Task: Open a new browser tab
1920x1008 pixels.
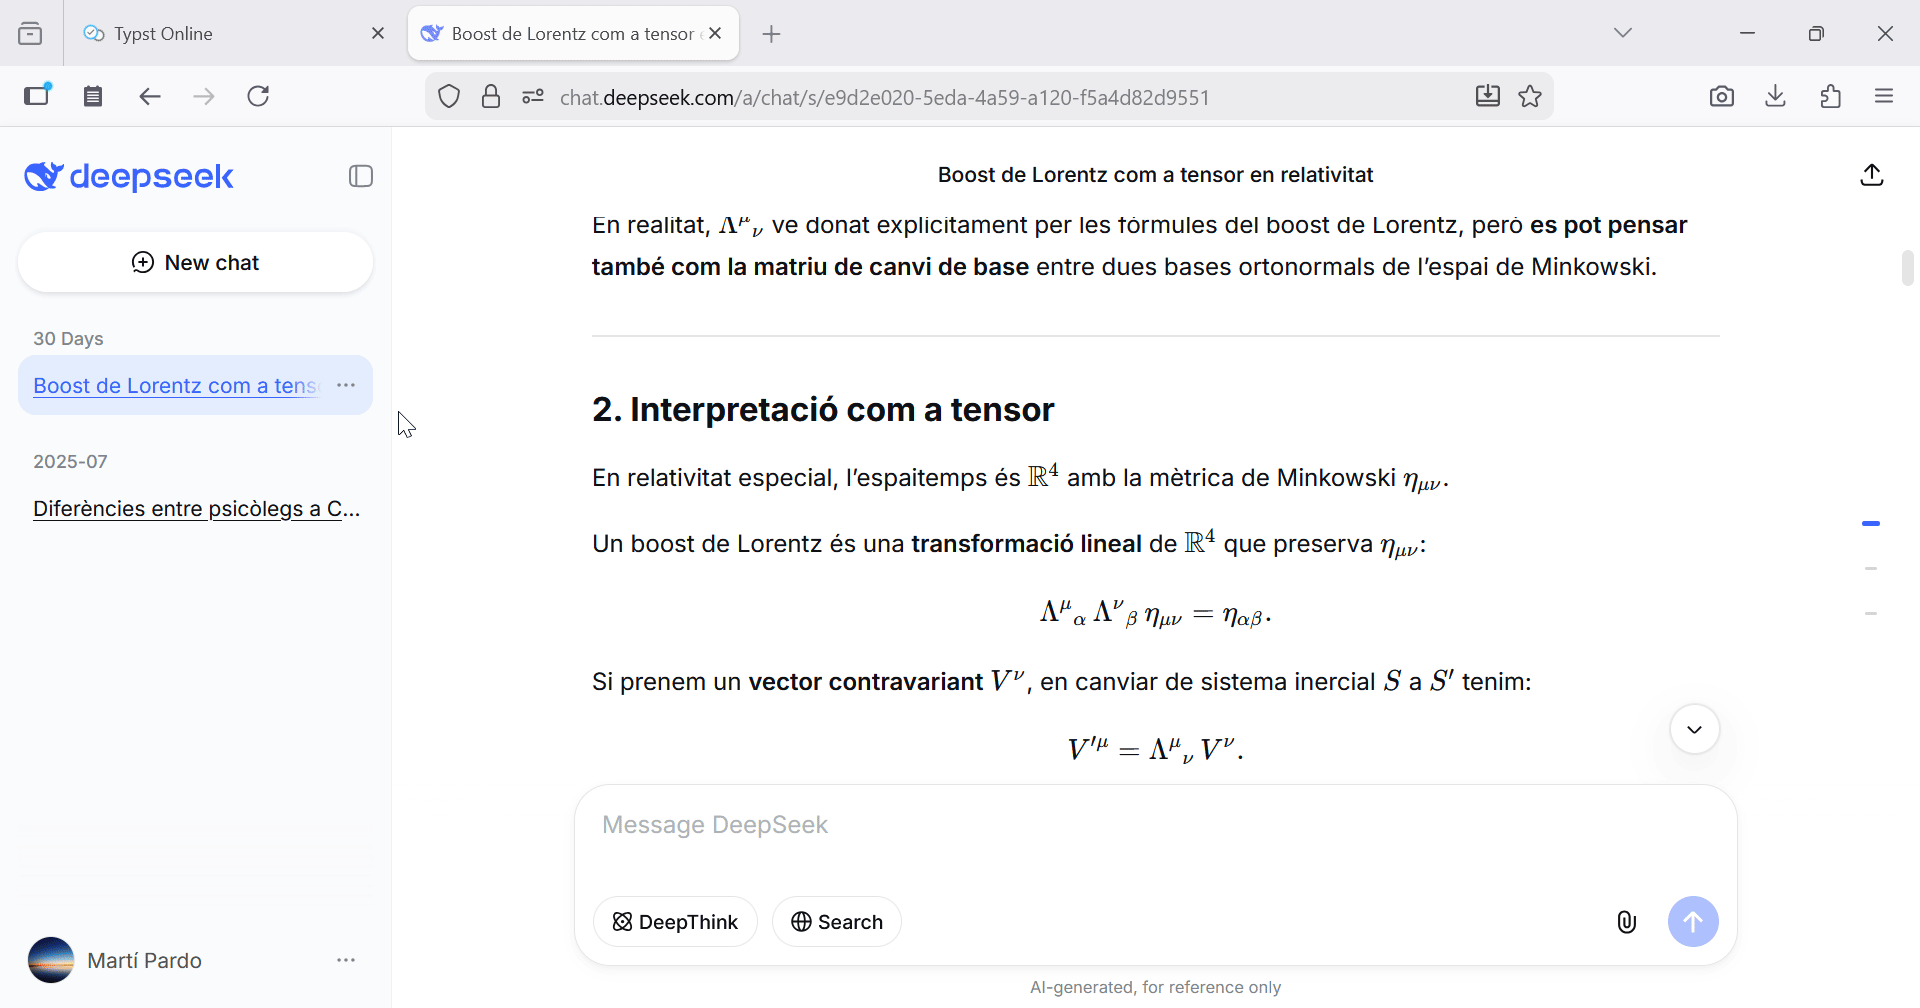Action: 771,34
